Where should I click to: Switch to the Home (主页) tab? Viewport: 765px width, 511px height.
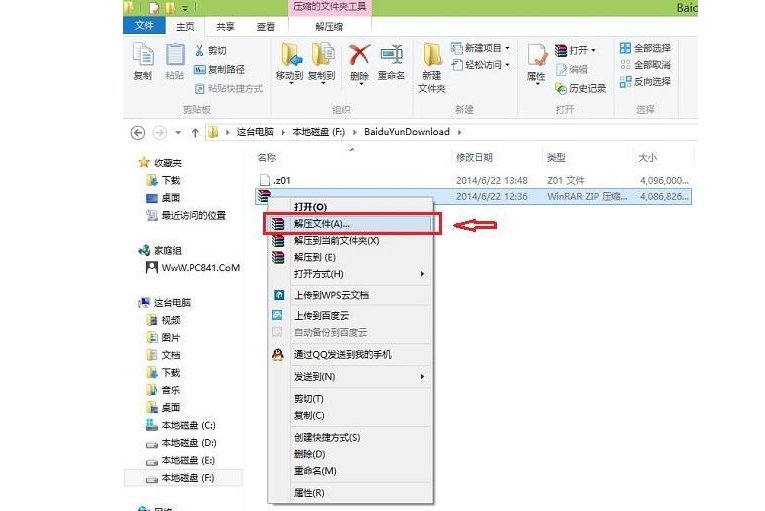click(x=185, y=26)
